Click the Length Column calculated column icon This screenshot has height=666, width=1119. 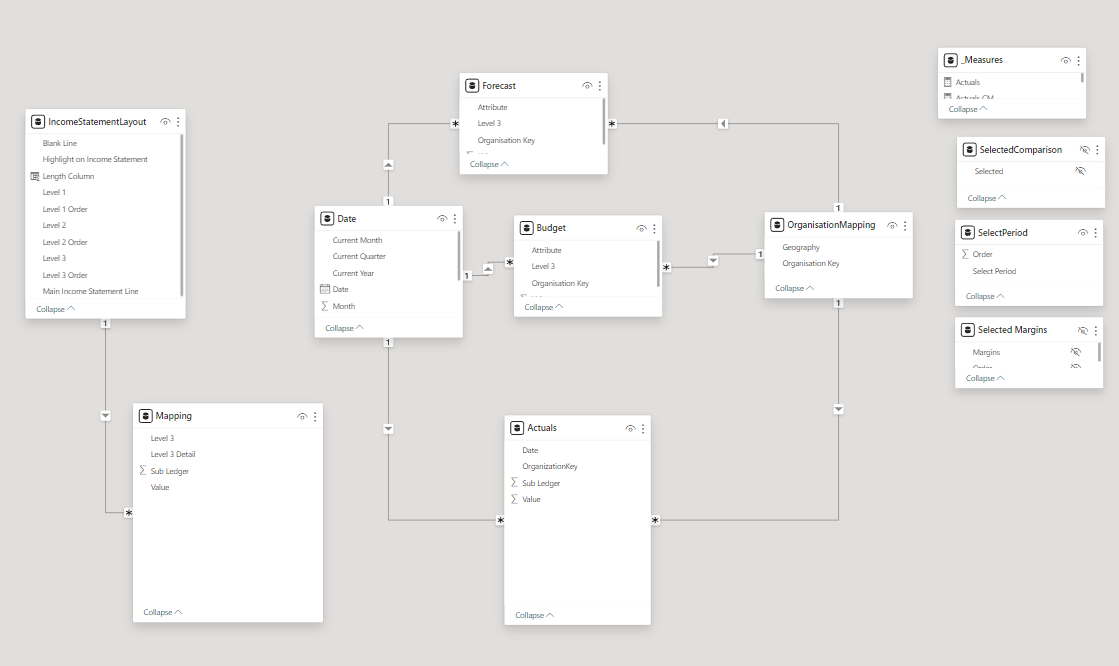click(35, 176)
